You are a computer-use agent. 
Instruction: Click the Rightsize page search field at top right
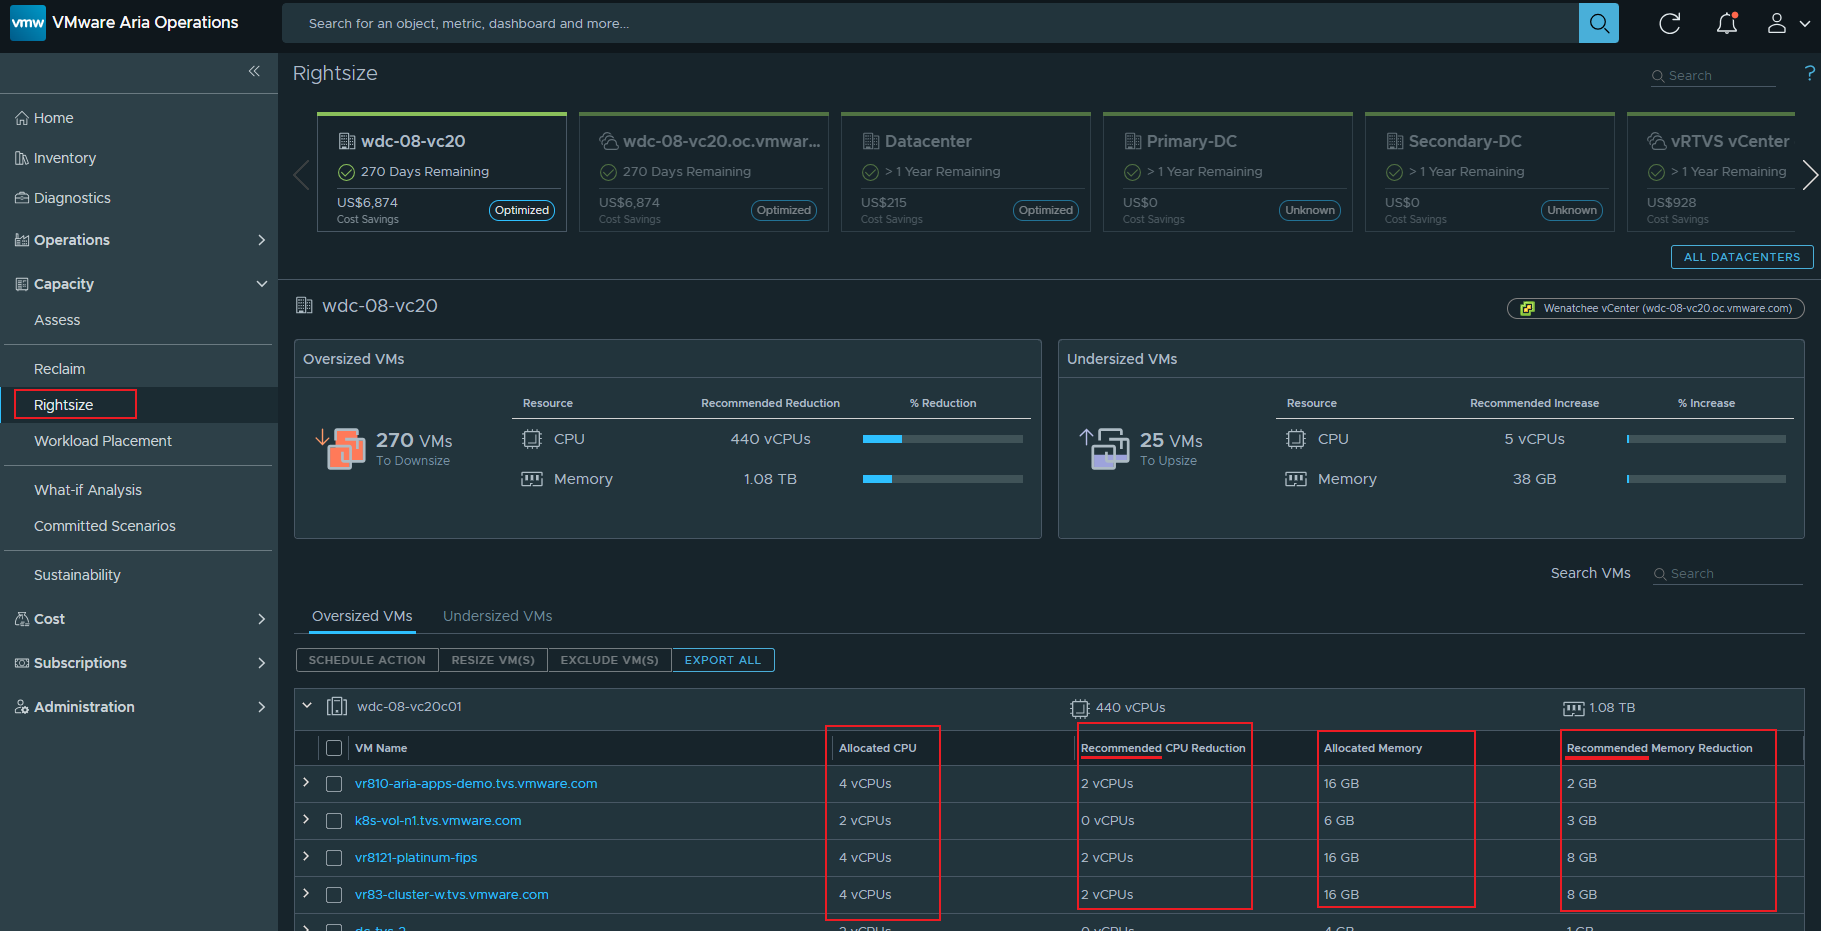tap(1713, 76)
